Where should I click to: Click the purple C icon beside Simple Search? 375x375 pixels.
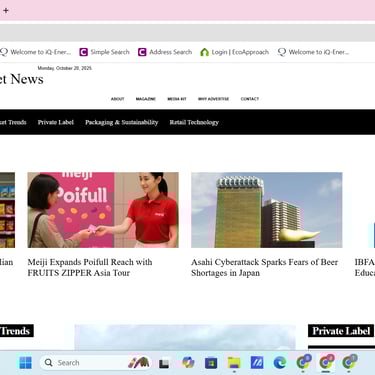click(x=83, y=52)
